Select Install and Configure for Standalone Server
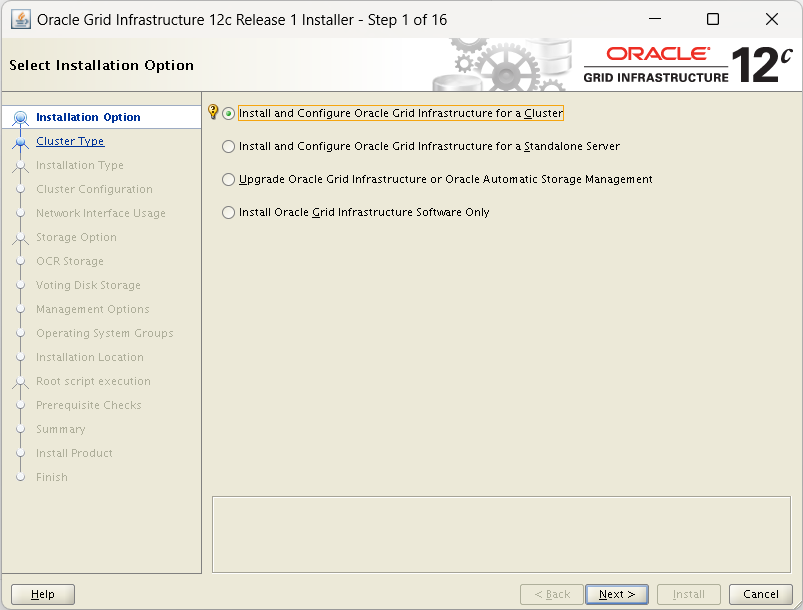 tap(421, 146)
